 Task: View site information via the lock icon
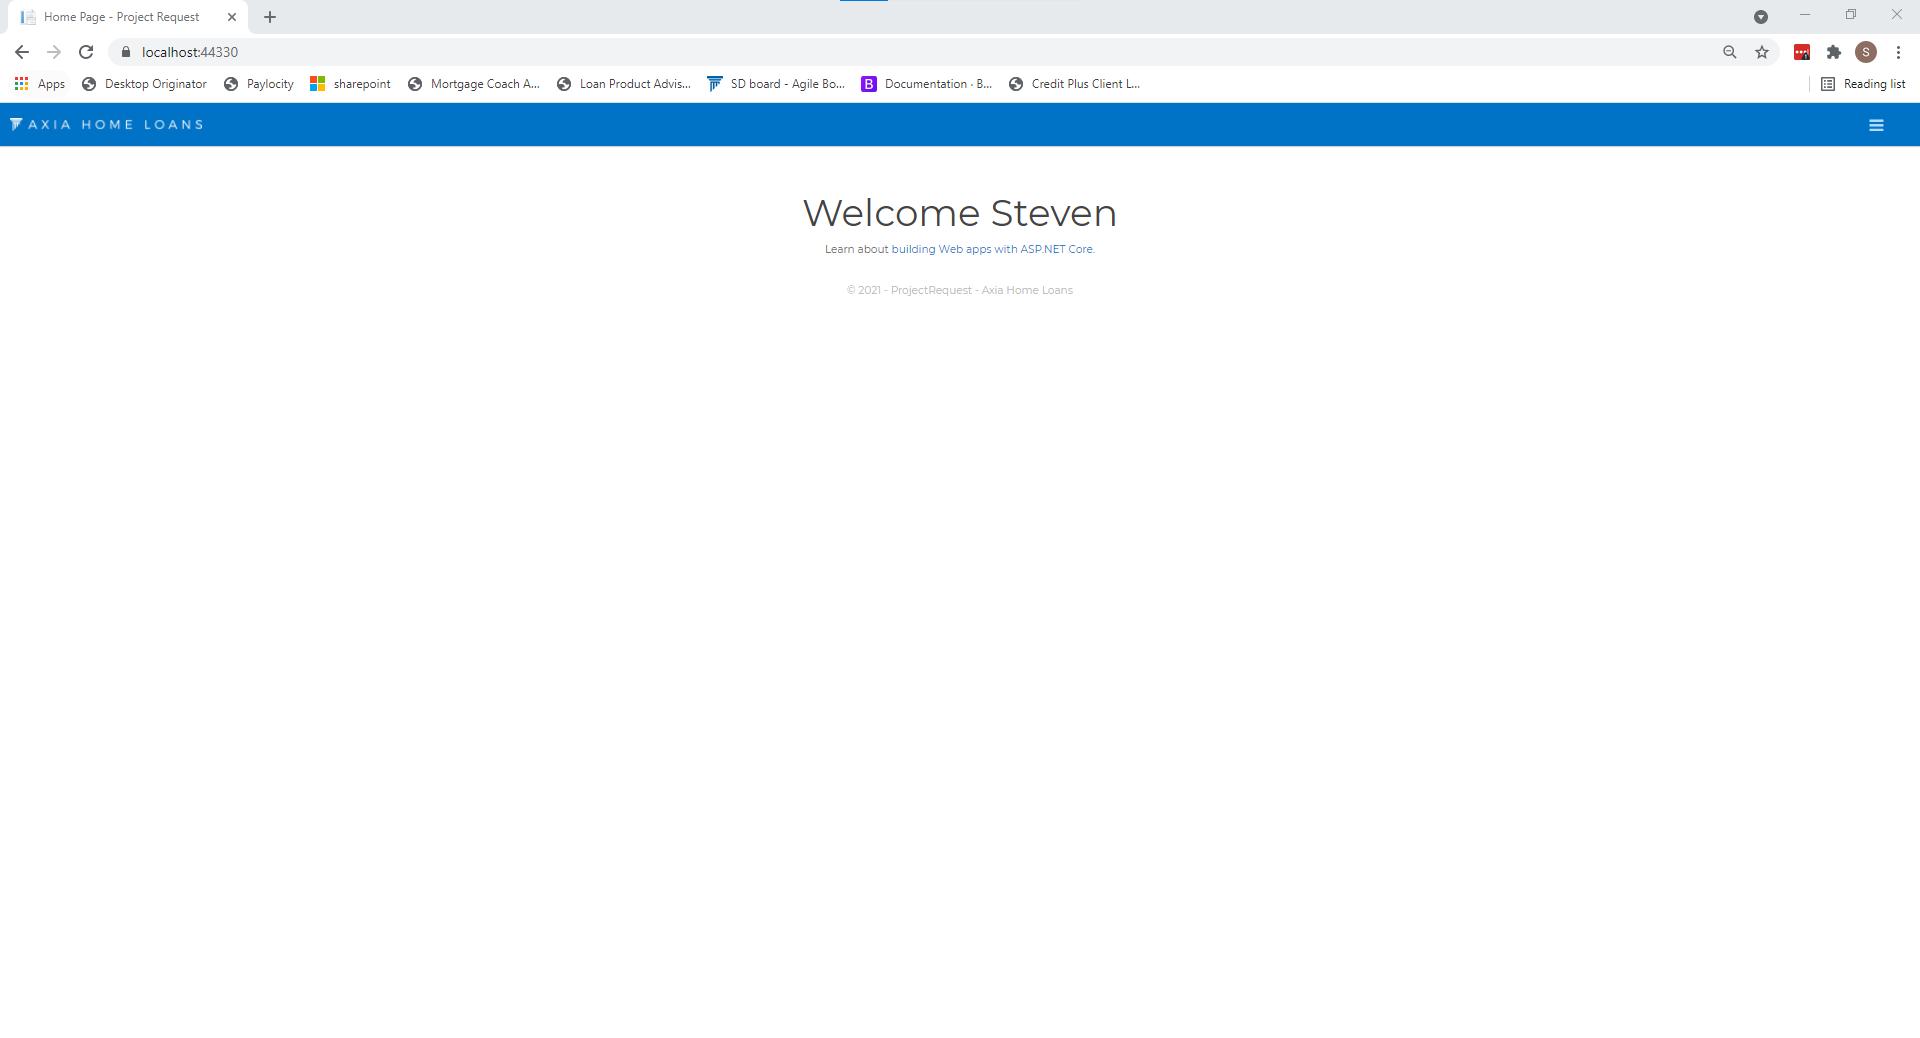click(x=126, y=52)
